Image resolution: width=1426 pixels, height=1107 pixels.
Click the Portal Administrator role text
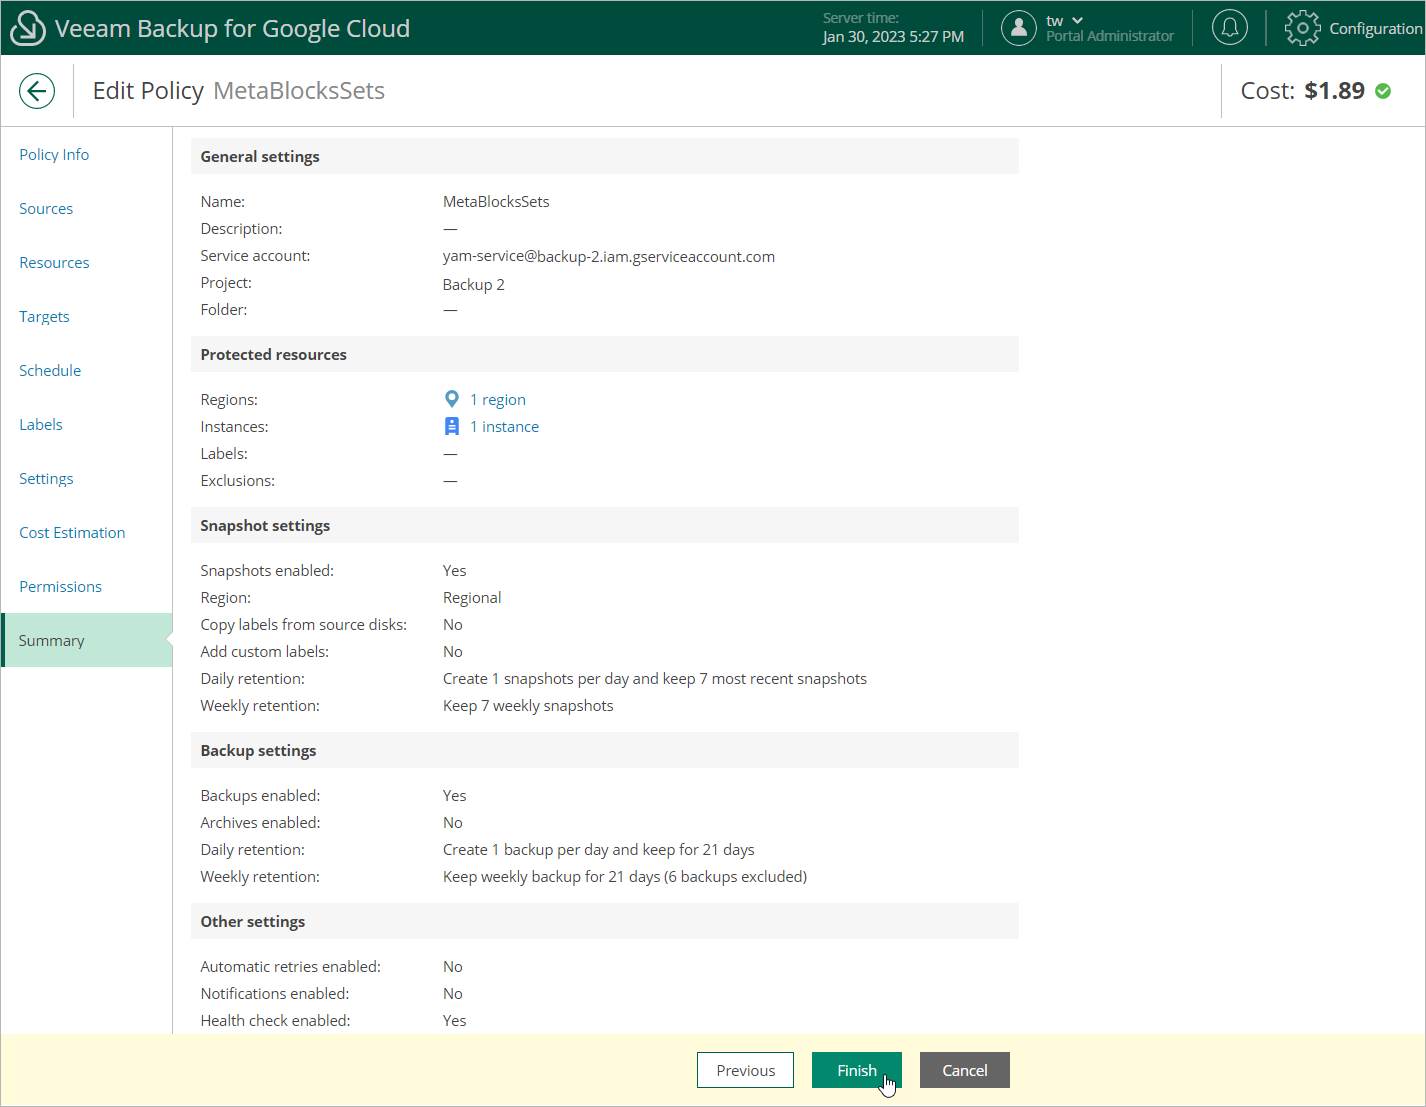click(x=1110, y=36)
